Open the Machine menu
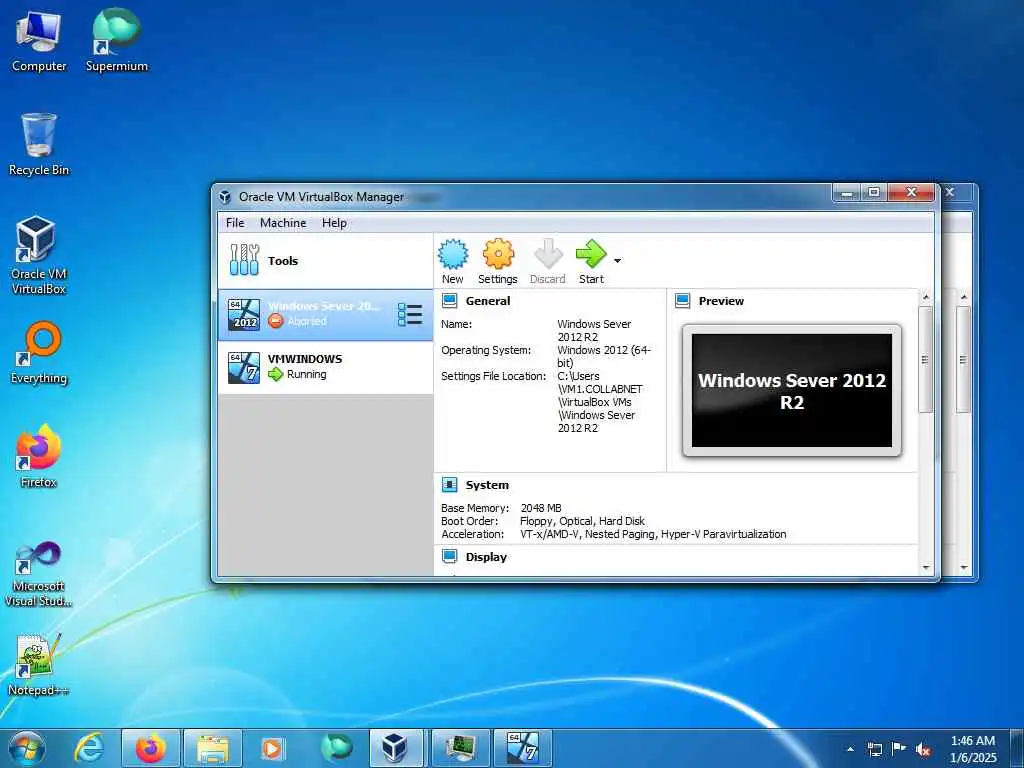Viewport: 1024px width, 768px height. (x=283, y=223)
